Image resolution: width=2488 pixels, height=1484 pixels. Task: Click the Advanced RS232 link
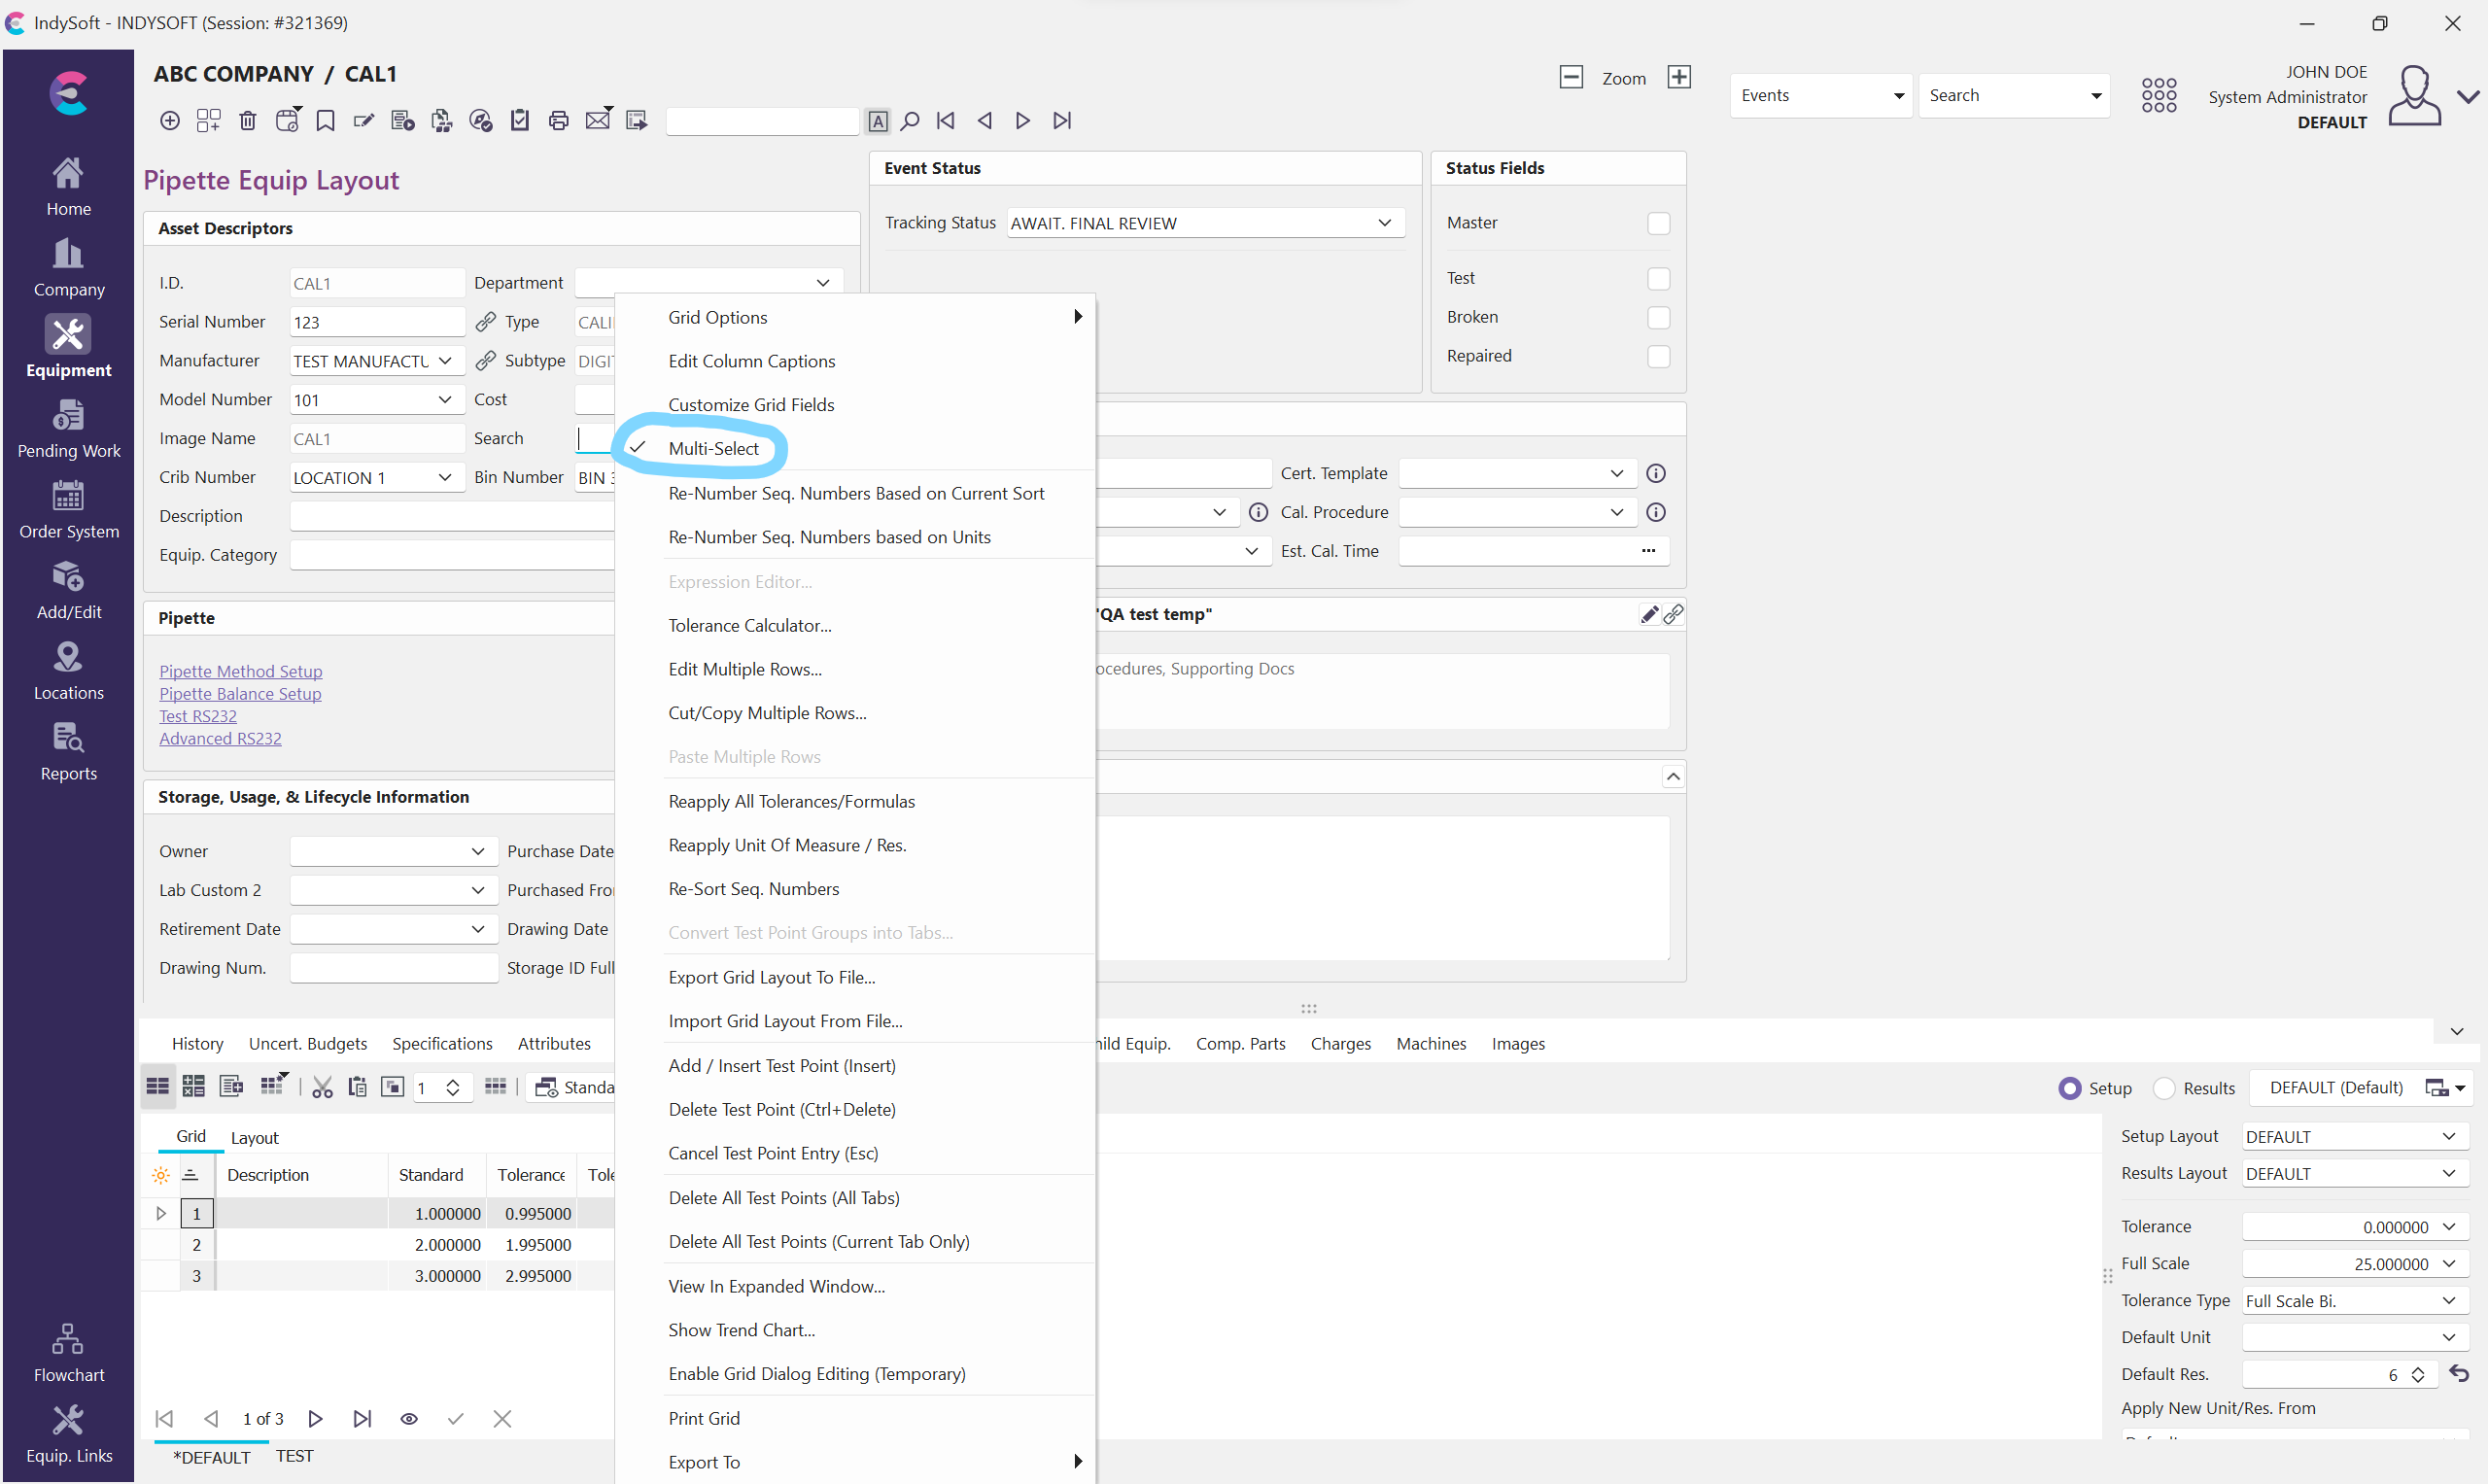pos(220,738)
